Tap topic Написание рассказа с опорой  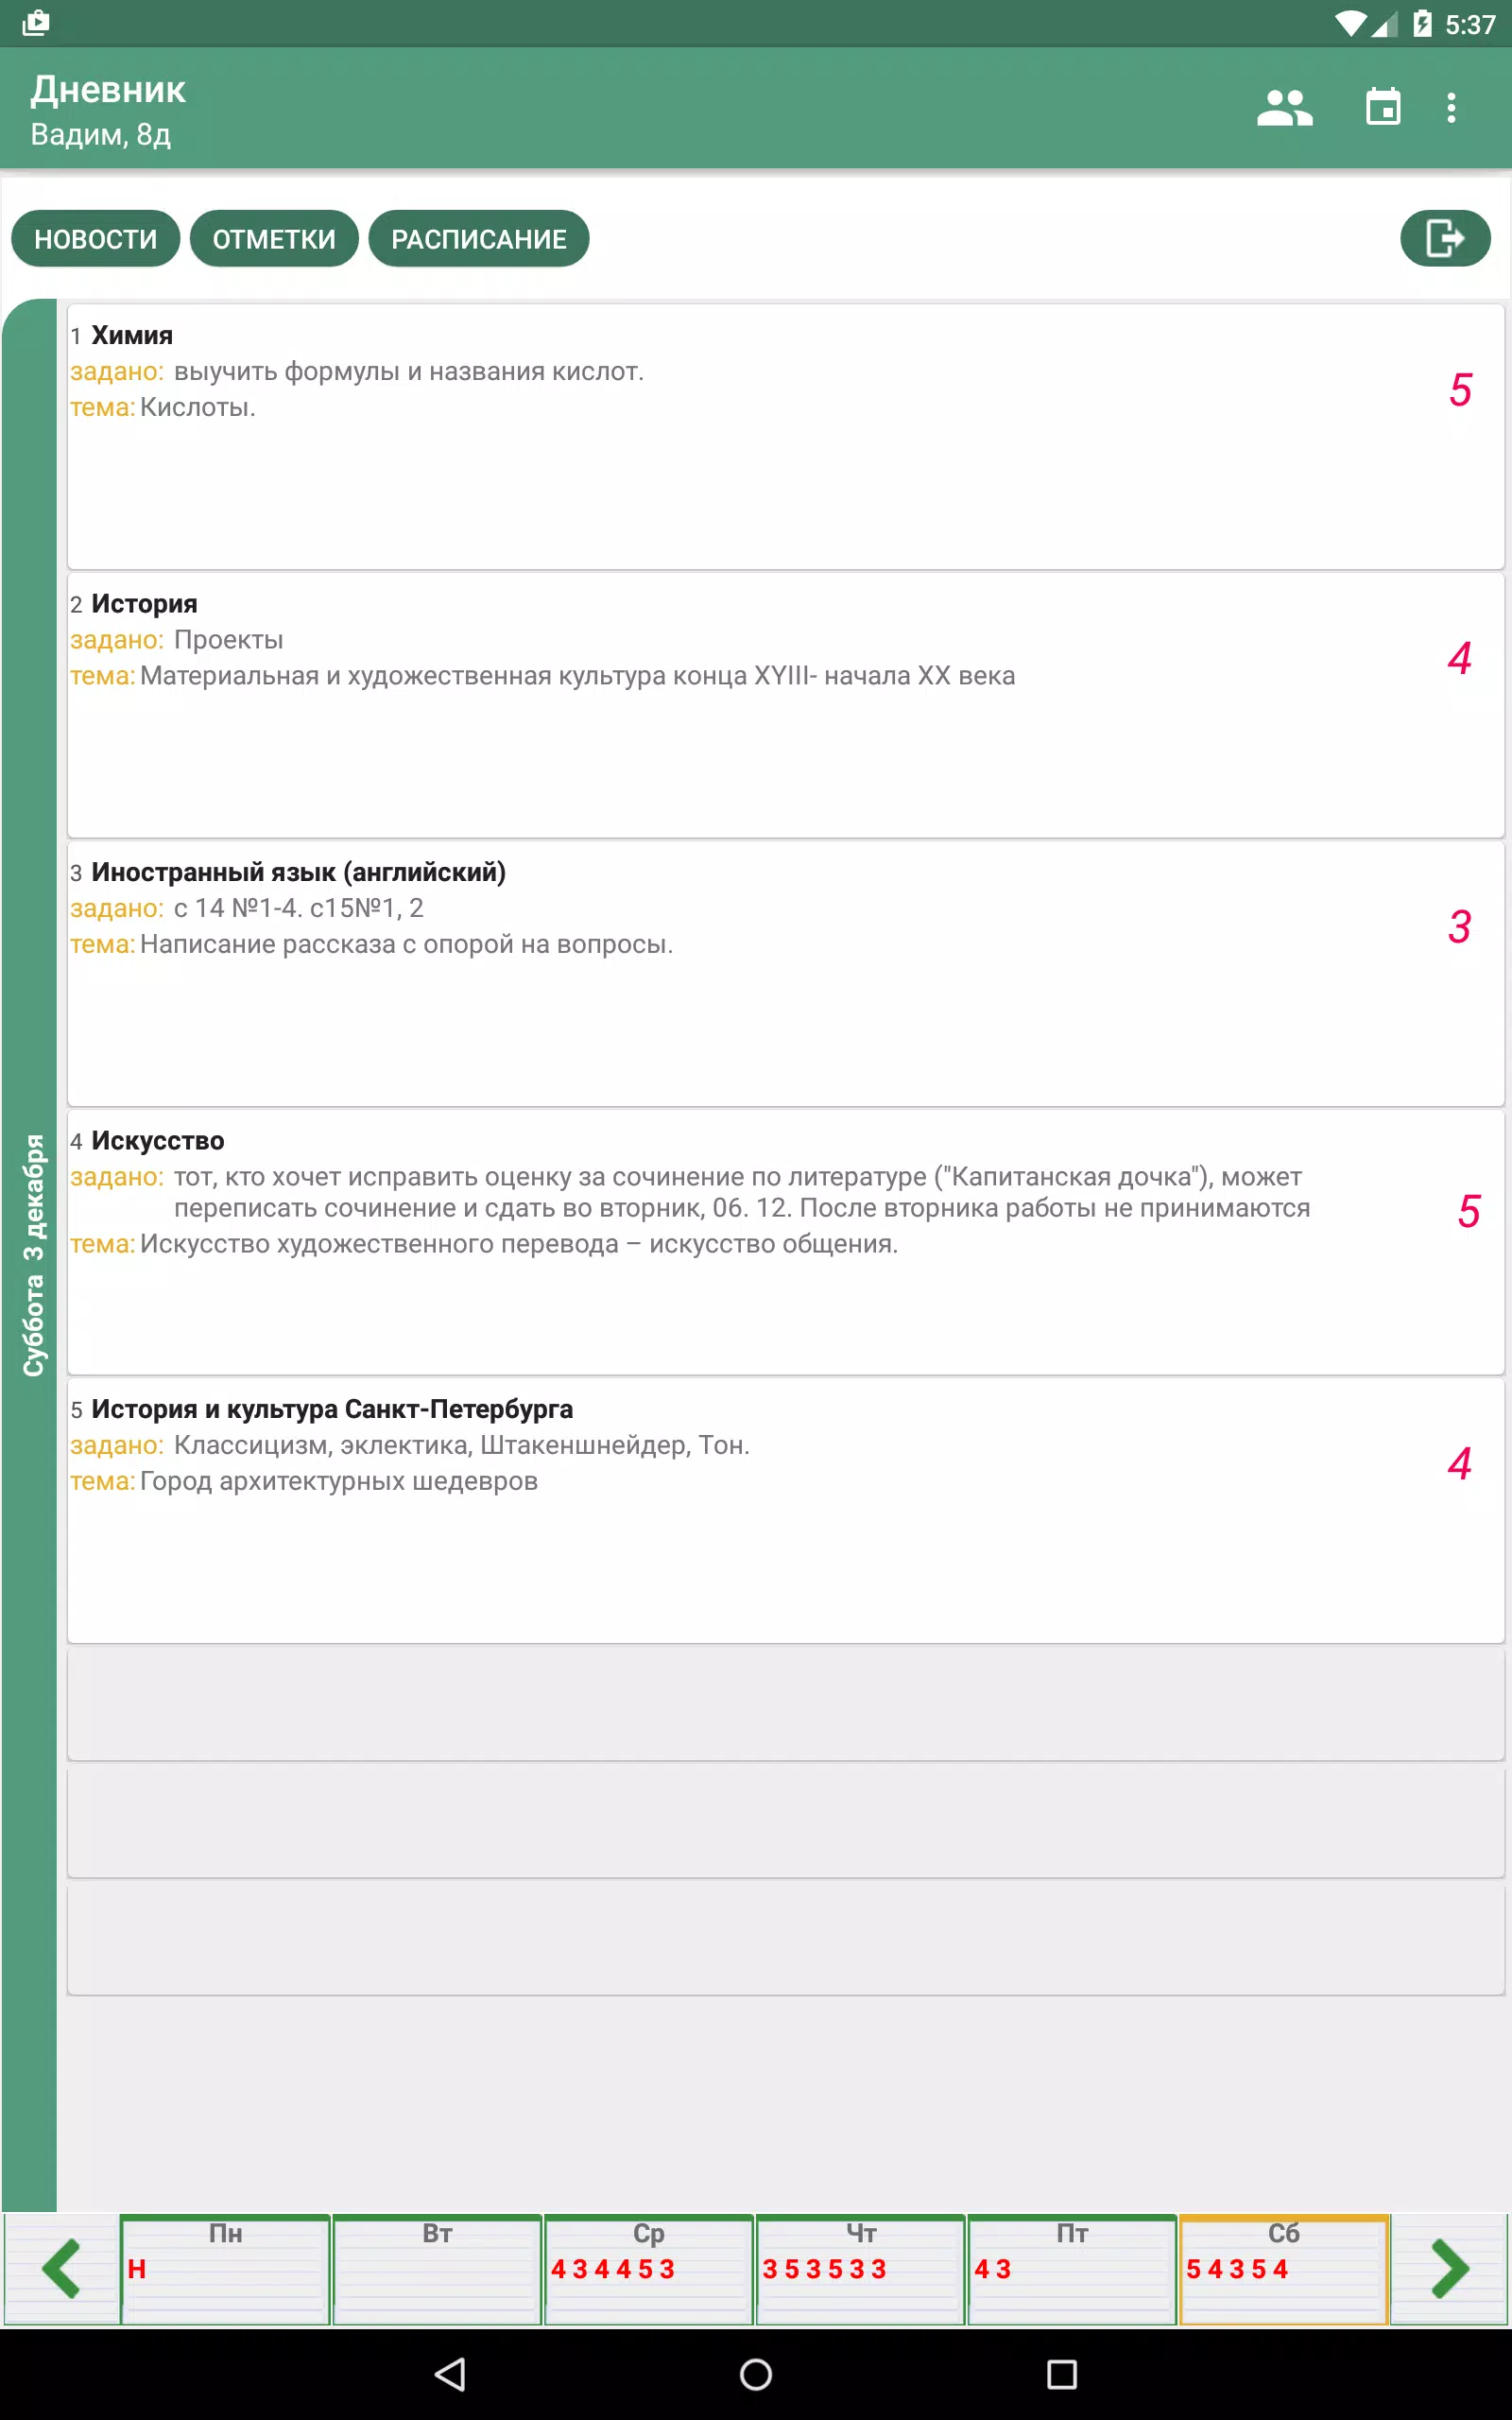click(406, 944)
